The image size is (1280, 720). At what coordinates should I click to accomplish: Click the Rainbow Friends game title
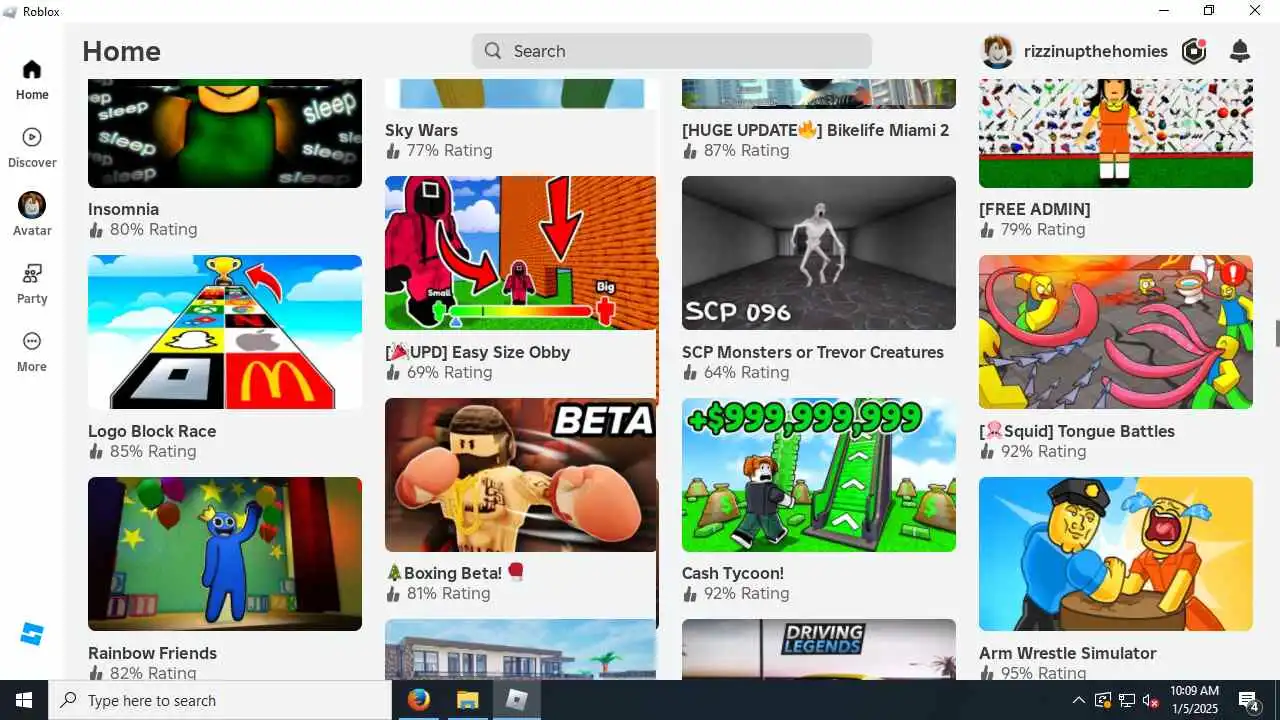point(152,653)
